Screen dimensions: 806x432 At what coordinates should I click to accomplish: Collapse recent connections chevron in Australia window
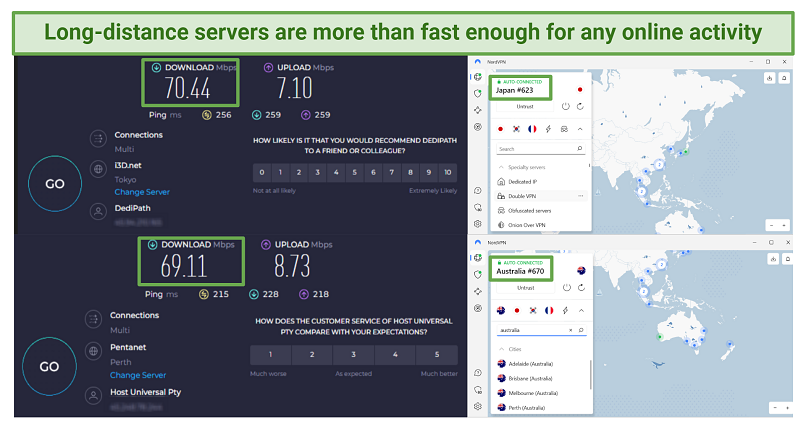581,311
